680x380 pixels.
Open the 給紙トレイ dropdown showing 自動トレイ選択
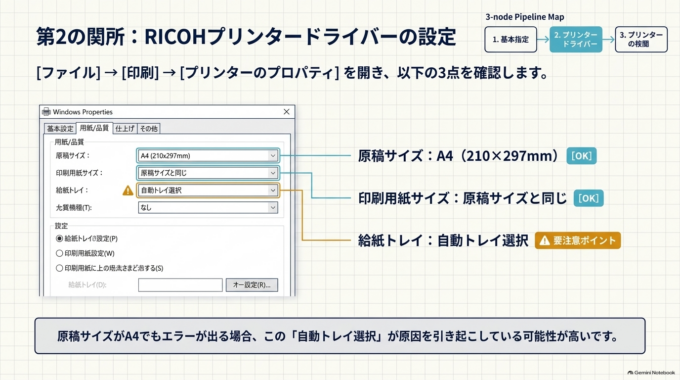pyautogui.click(x=208, y=190)
